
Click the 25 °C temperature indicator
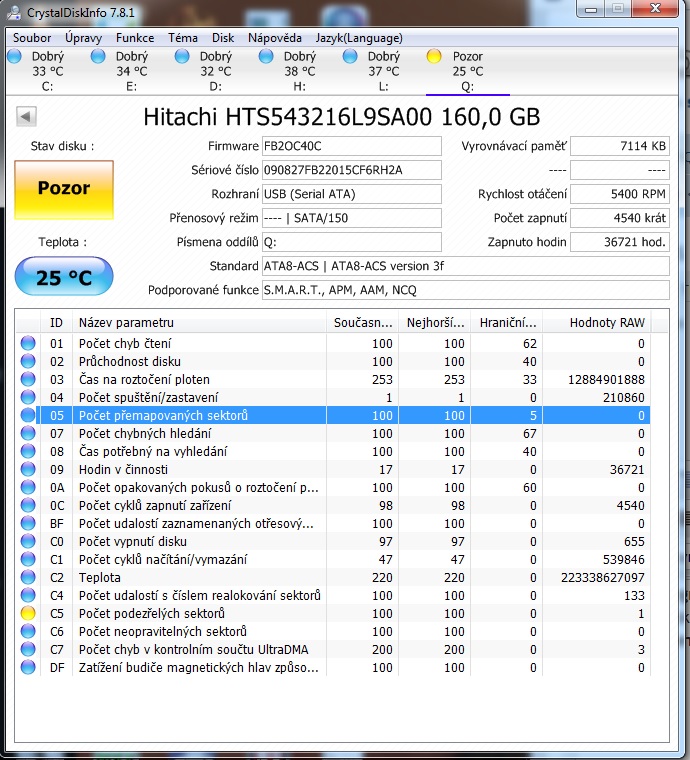(64, 277)
